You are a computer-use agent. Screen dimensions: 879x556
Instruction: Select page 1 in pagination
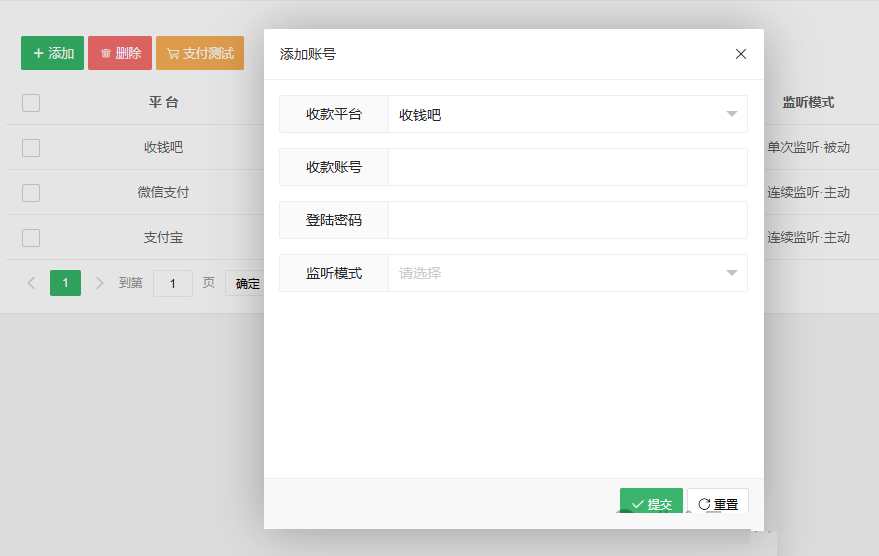click(65, 283)
